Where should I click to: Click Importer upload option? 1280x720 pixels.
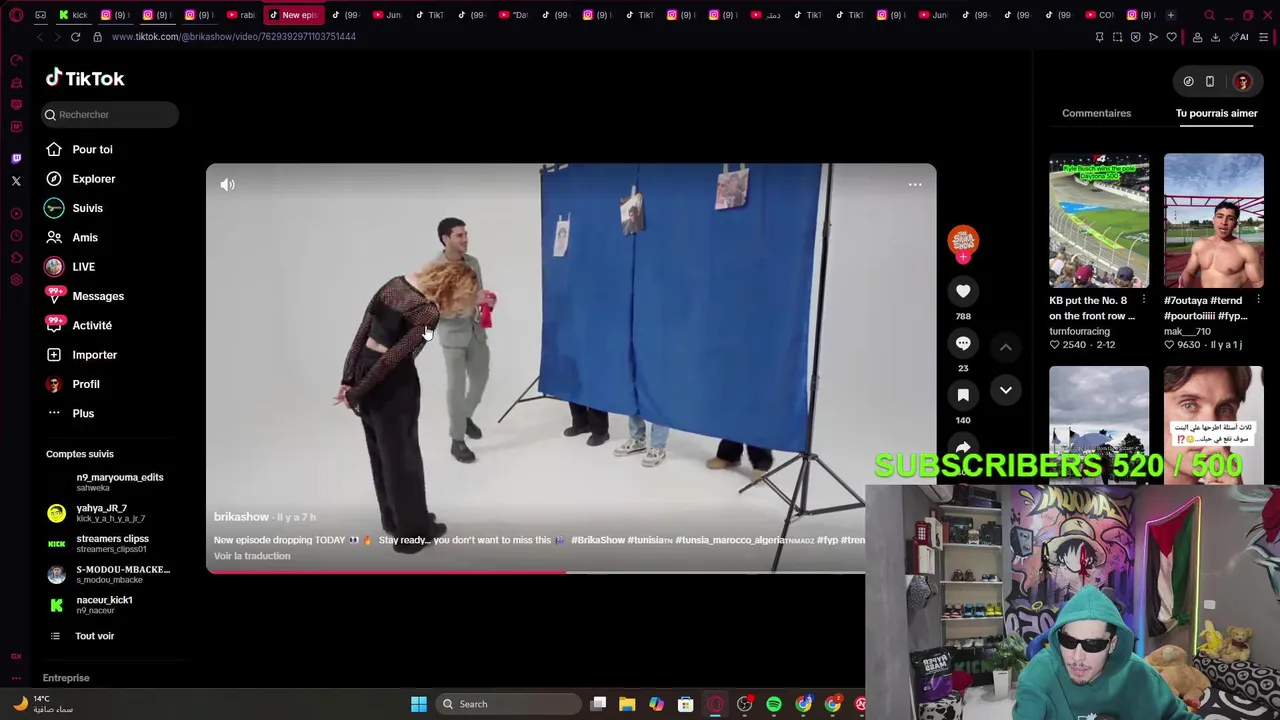click(x=81, y=355)
